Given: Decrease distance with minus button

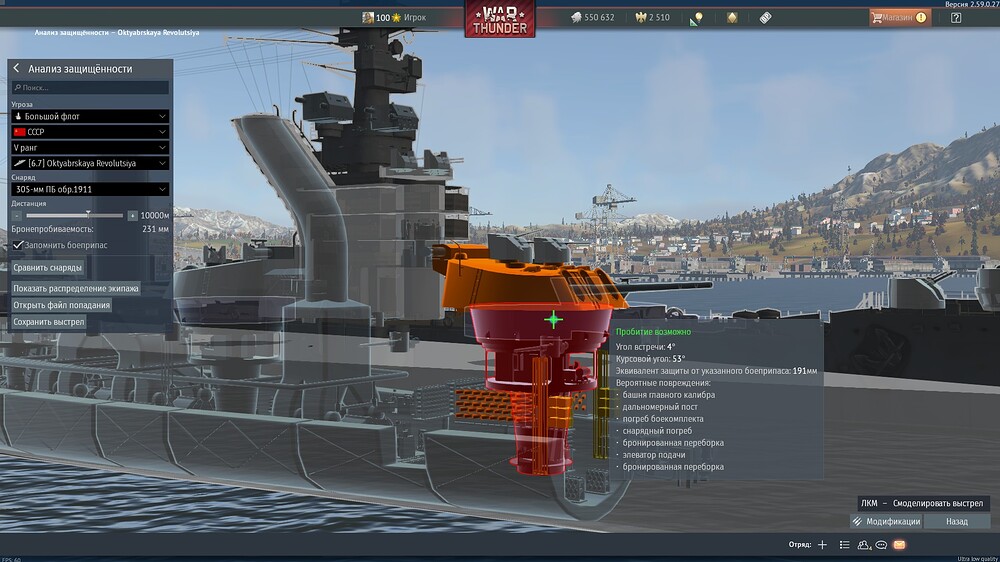Looking at the screenshot, I should click(x=17, y=216).
